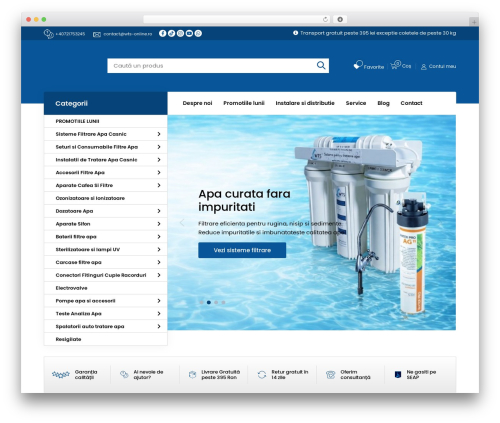Select third carousel slide dot
Image resolution: width=500 pixels, height=423 pixels.
pos(216,302)
